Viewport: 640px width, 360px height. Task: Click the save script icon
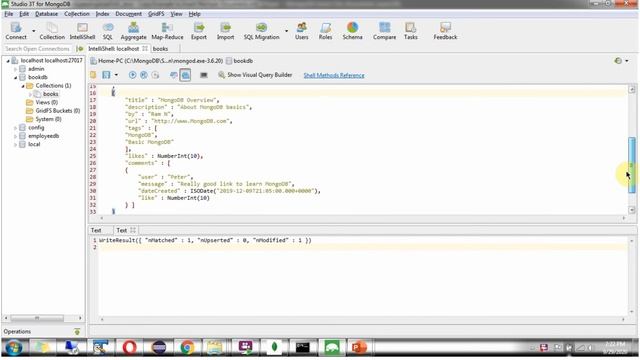coord(106,75)
